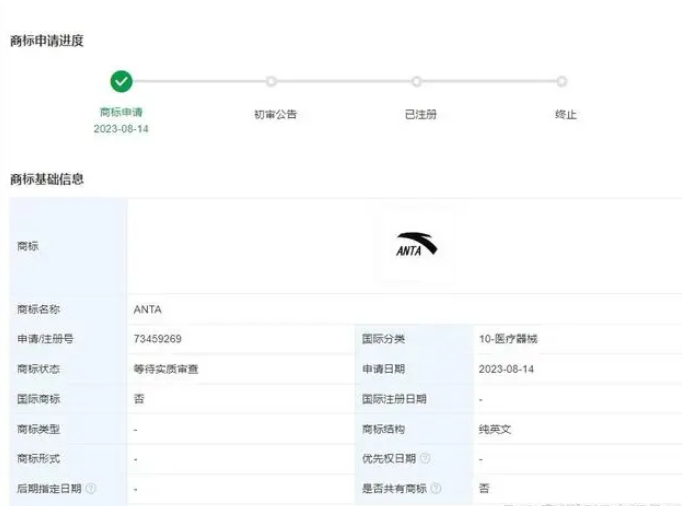The width and height of the screenshot is (682, 506).
Task: Click help icon next to 优先权日期
Action: click(425, 458)
